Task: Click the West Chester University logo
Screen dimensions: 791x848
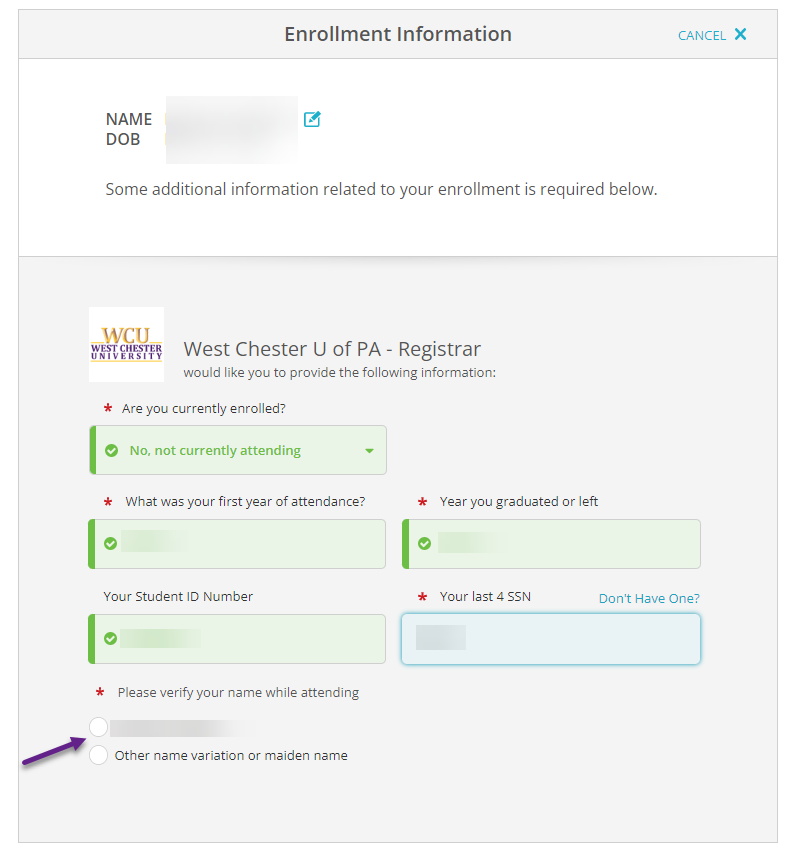Action: pyautogui.click(x=126, y=344)
